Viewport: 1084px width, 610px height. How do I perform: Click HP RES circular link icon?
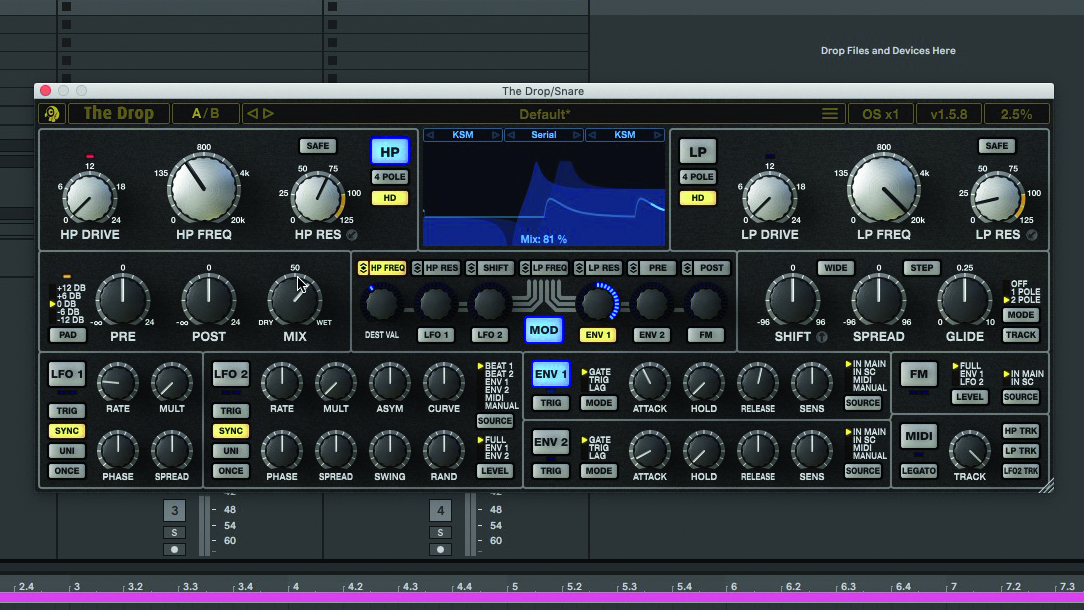[x=352, y=235]
